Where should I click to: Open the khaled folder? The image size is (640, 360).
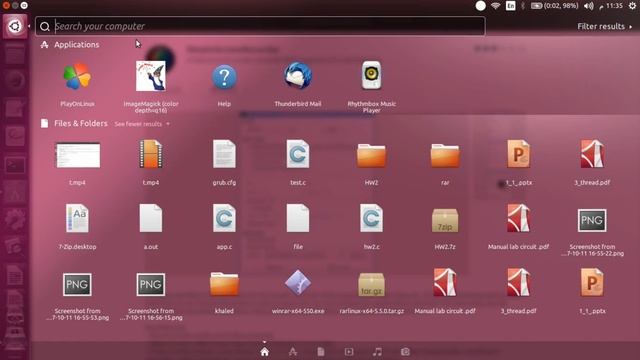[x=224, y=284]
